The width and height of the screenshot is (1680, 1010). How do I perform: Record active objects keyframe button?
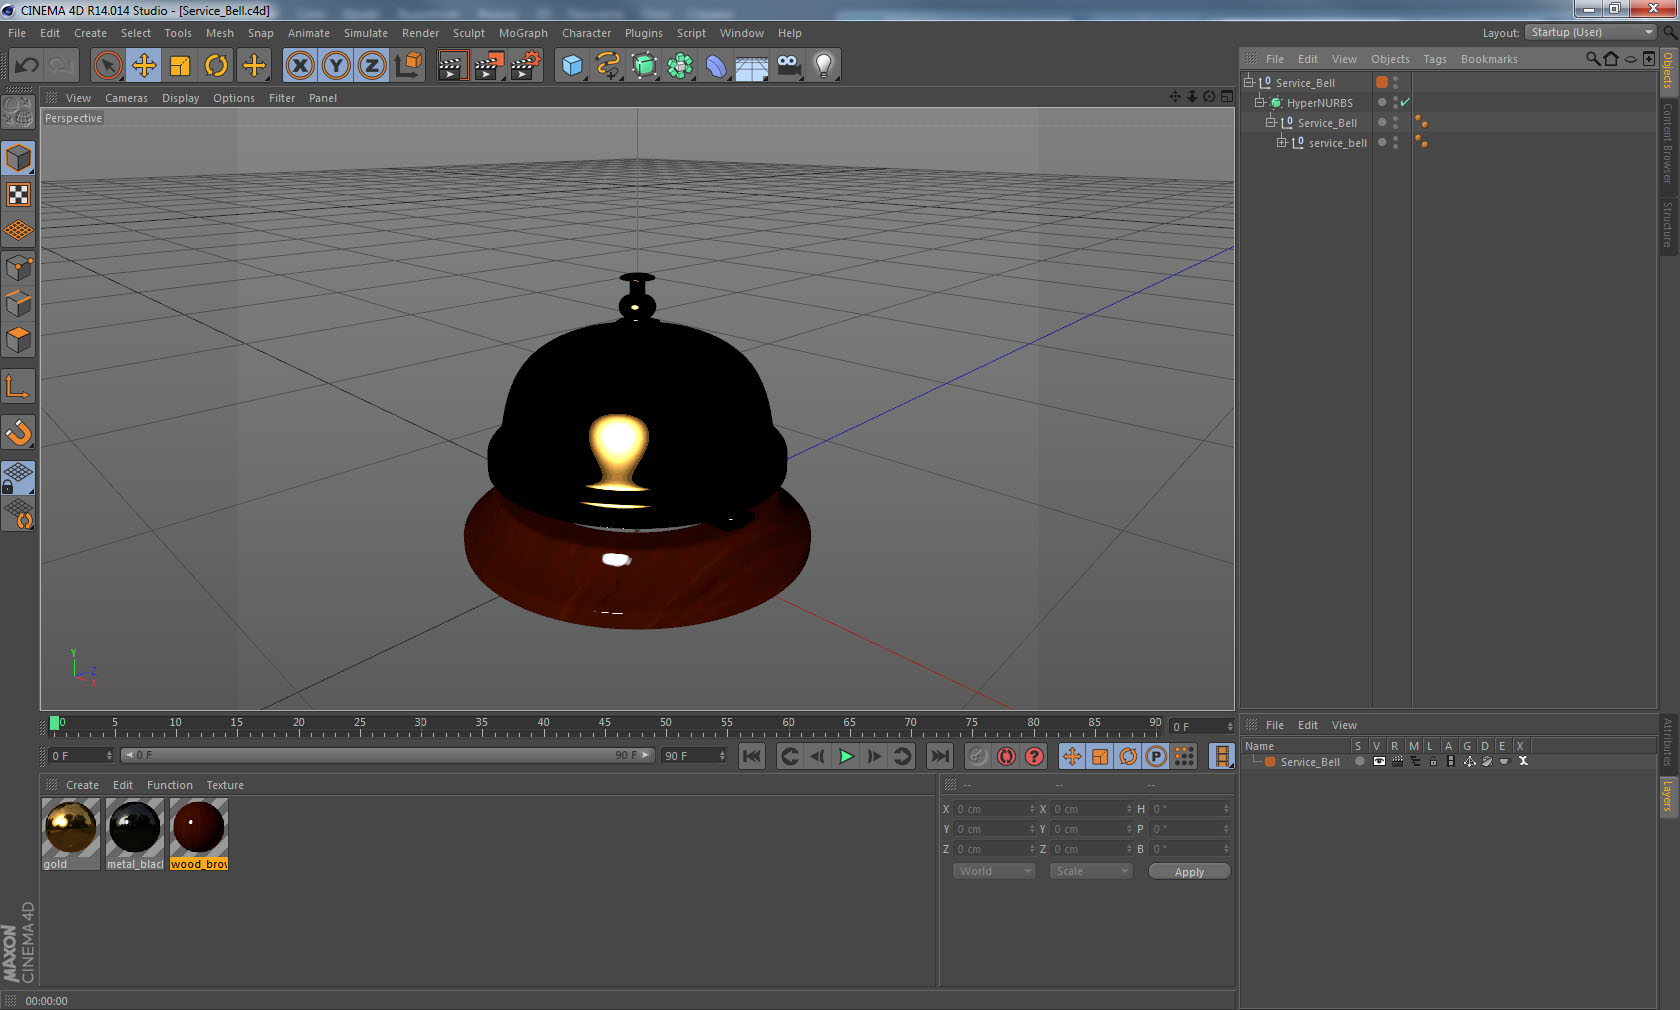(978, 756)
